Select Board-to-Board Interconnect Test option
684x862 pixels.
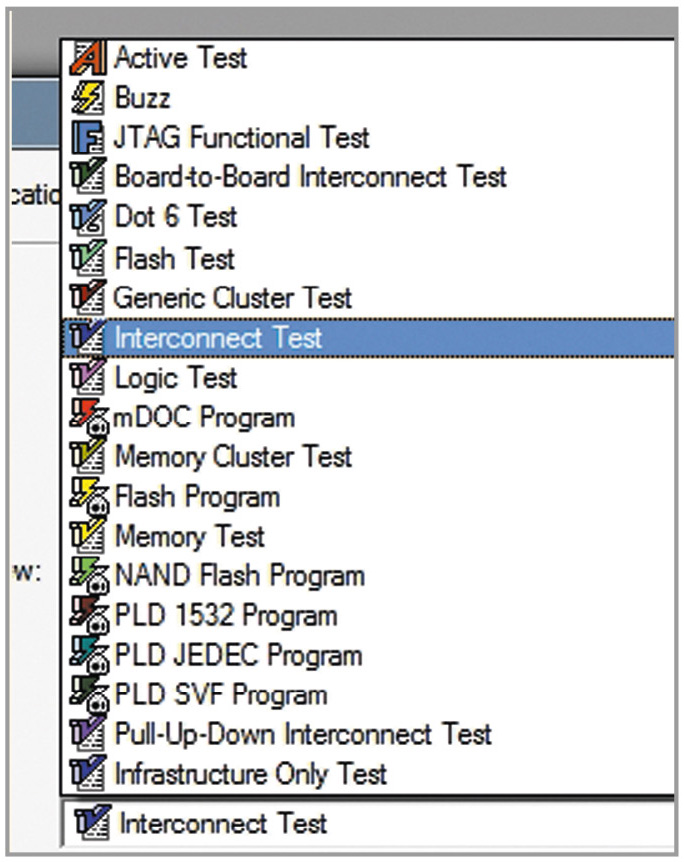pos(310,177)
